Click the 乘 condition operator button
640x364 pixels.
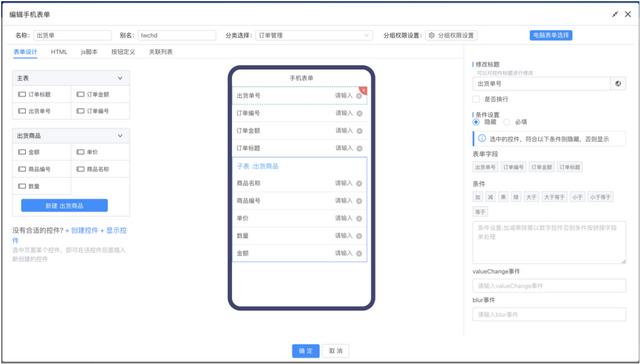504,197
